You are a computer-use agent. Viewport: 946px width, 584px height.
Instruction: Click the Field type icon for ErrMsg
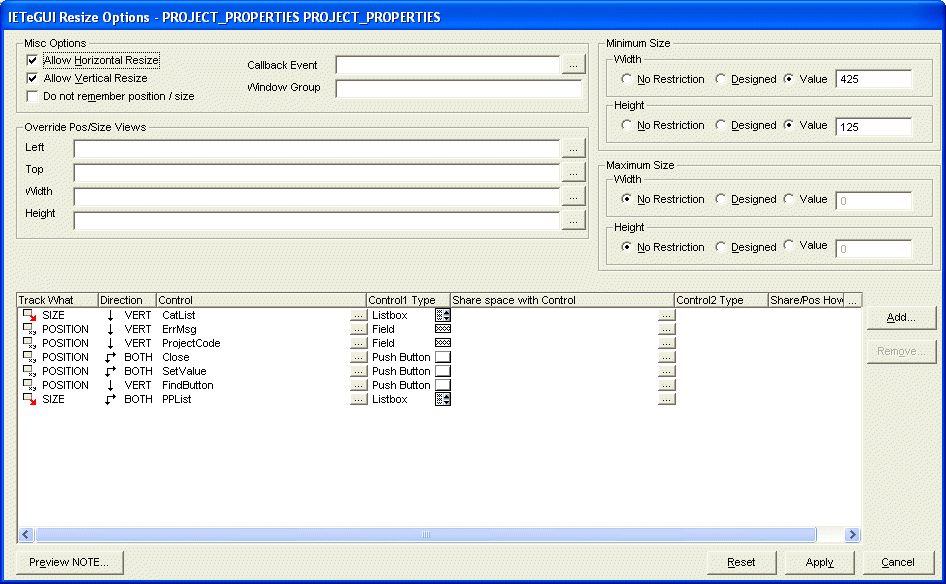[442, 329]
